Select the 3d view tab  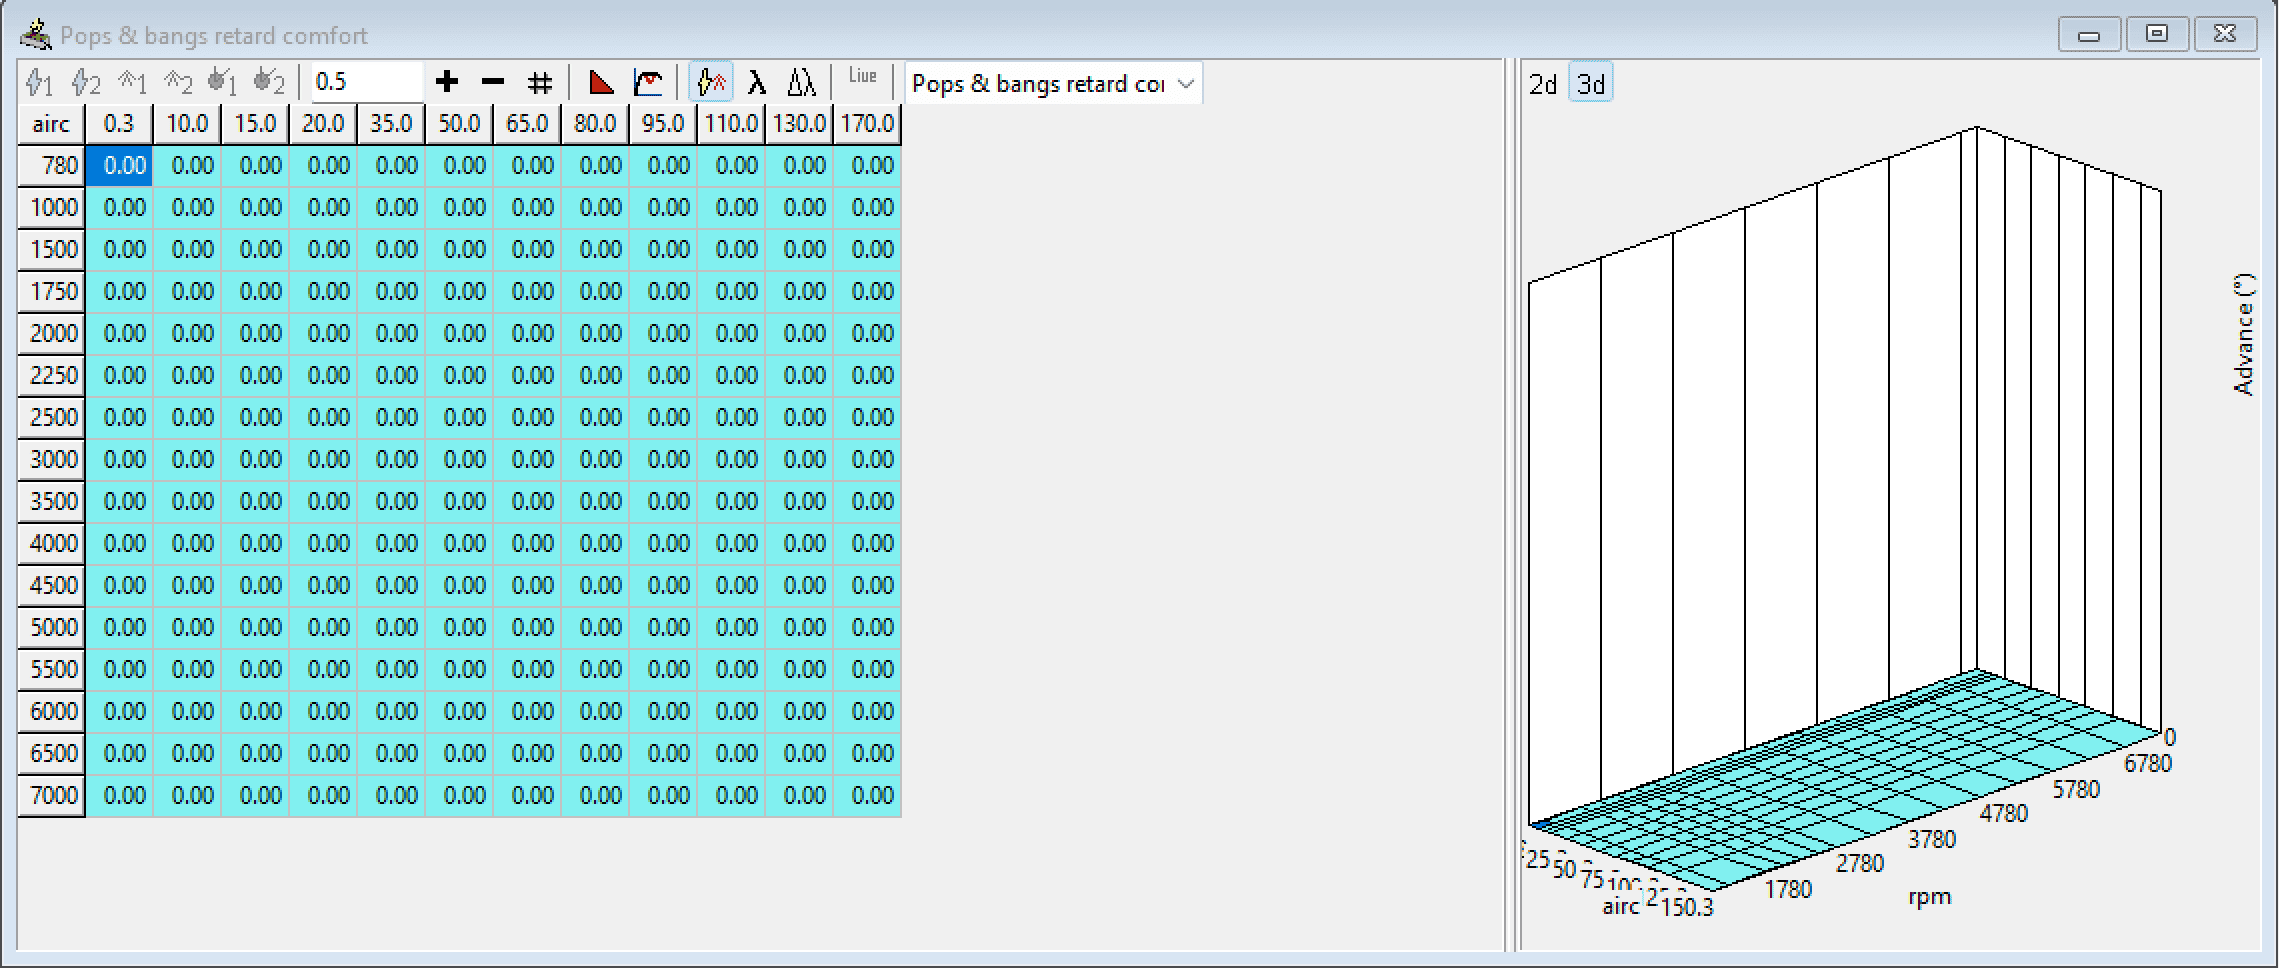(1590, 83)
